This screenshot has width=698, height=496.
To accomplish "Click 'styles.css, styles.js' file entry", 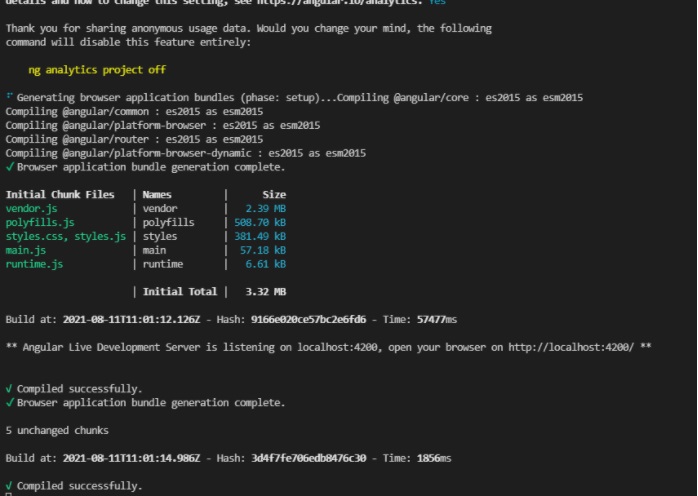I will coord(66,236).
